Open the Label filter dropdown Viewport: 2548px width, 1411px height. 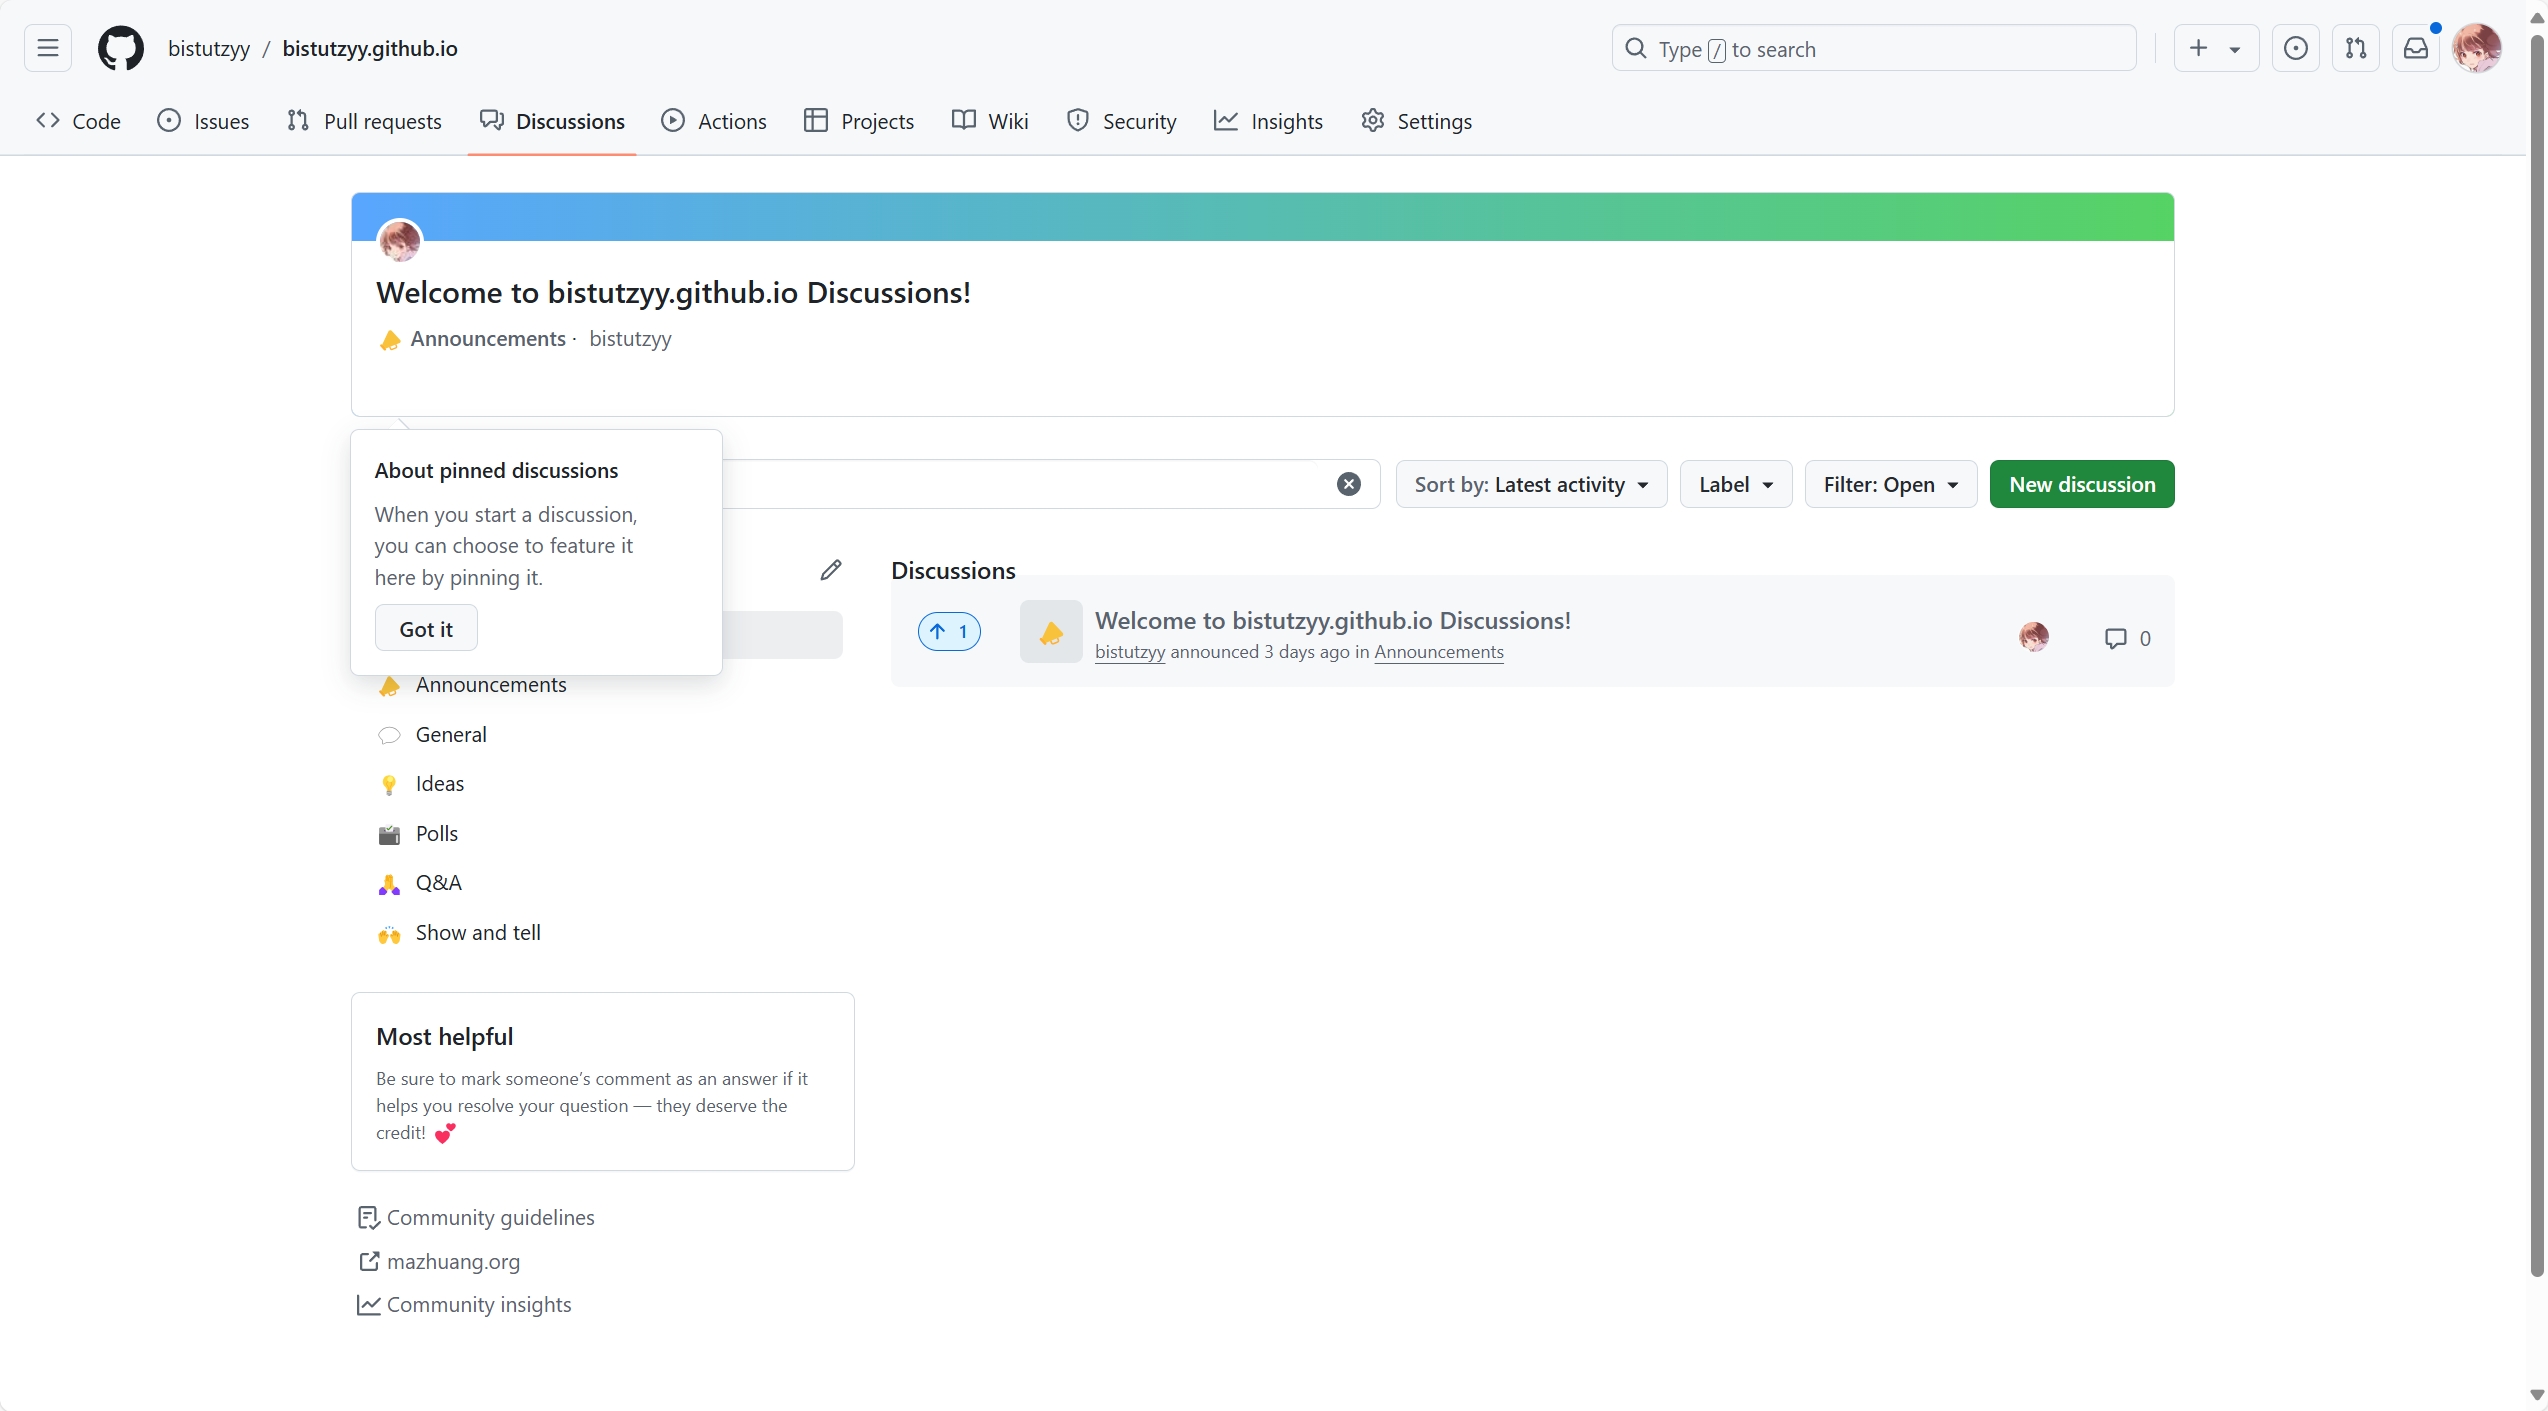pyautogui.click(x=1736, y=484)
